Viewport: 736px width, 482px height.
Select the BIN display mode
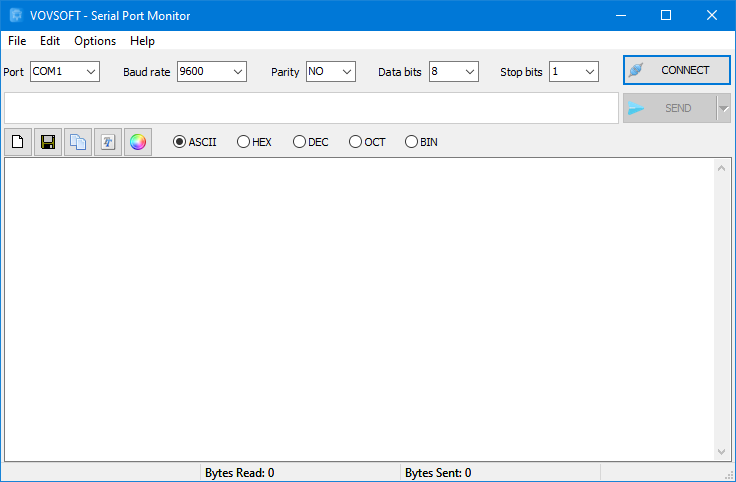[421, 142]
